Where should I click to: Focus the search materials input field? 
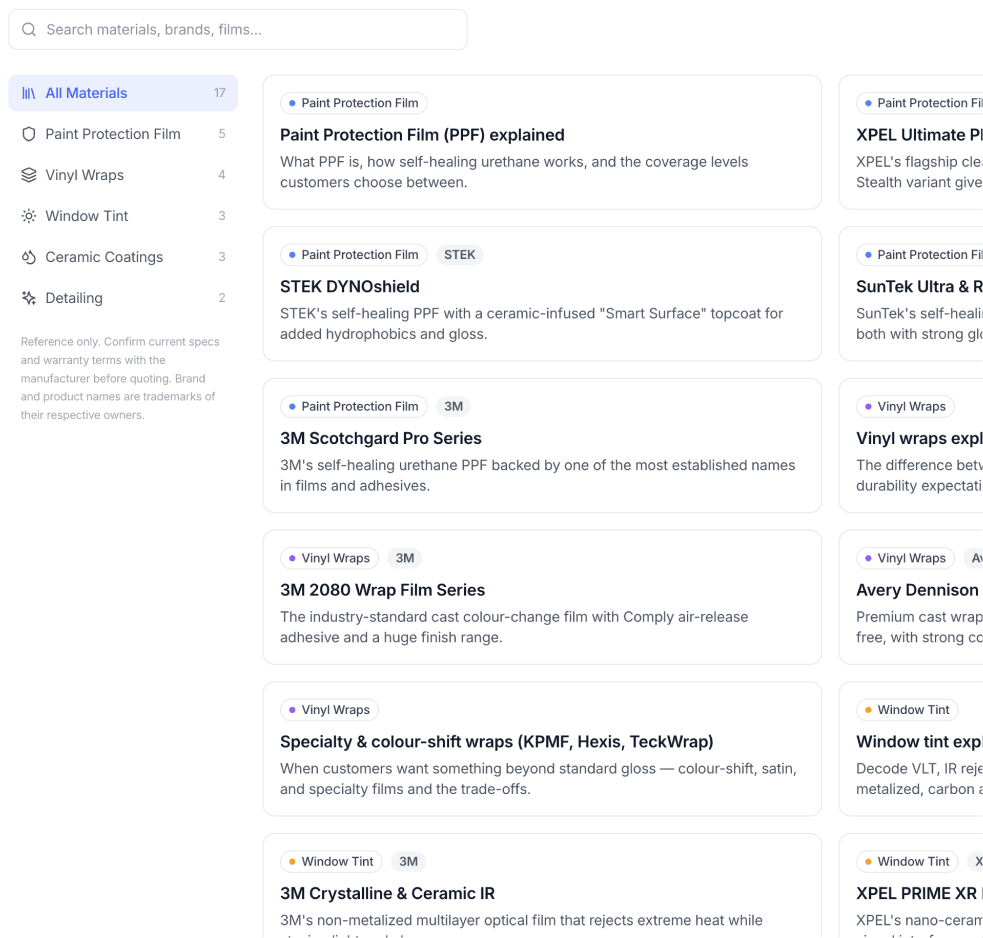238,29
